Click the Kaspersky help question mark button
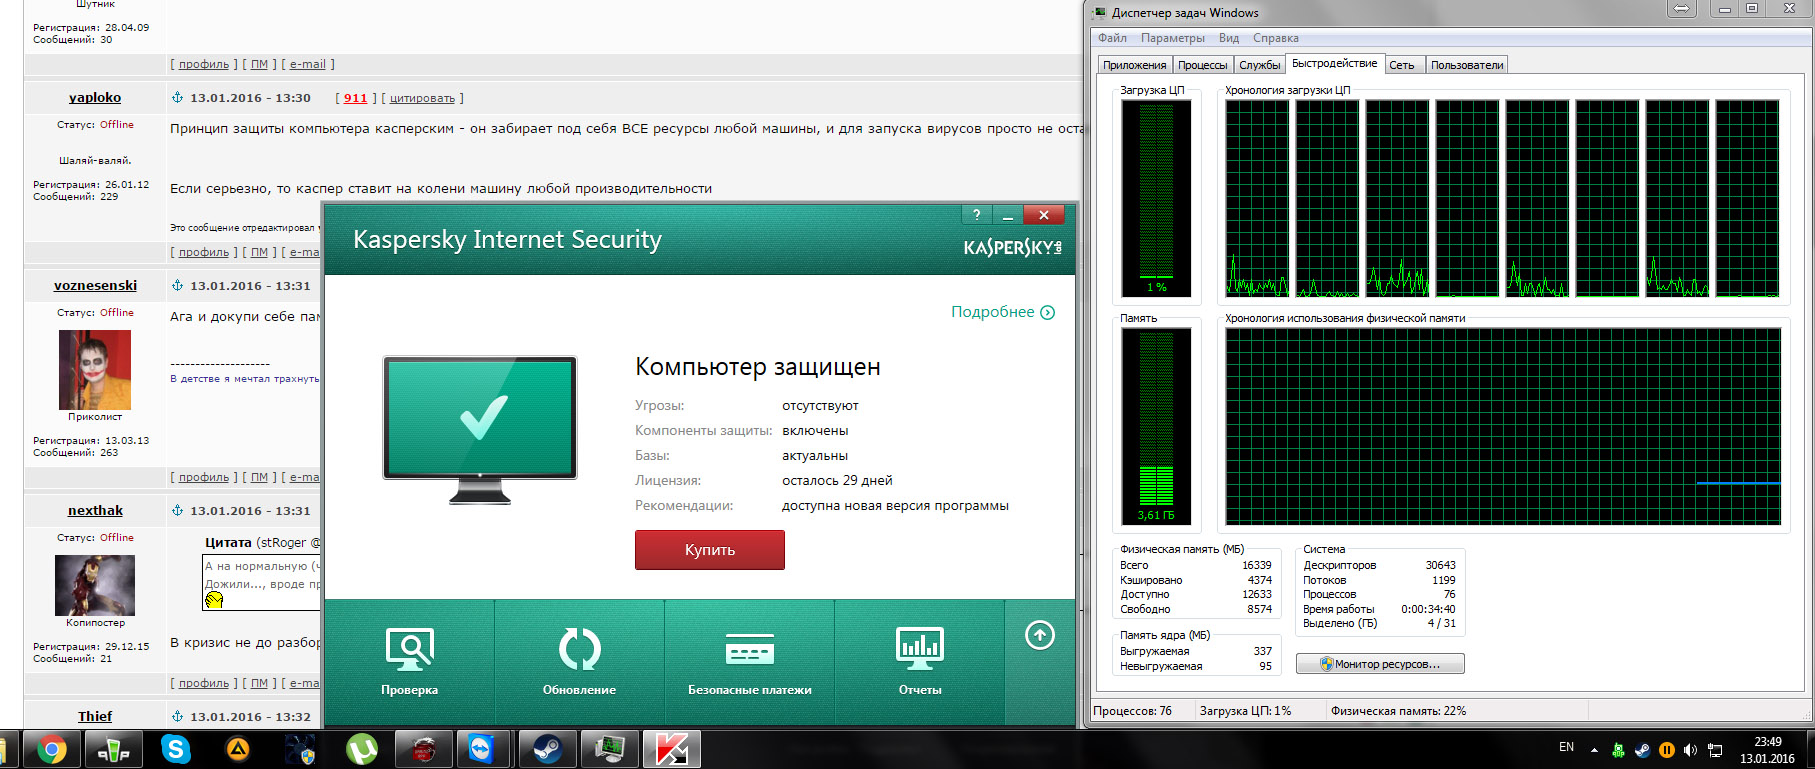This screenshot has height=769, width=1815. (x=976, y=215)
